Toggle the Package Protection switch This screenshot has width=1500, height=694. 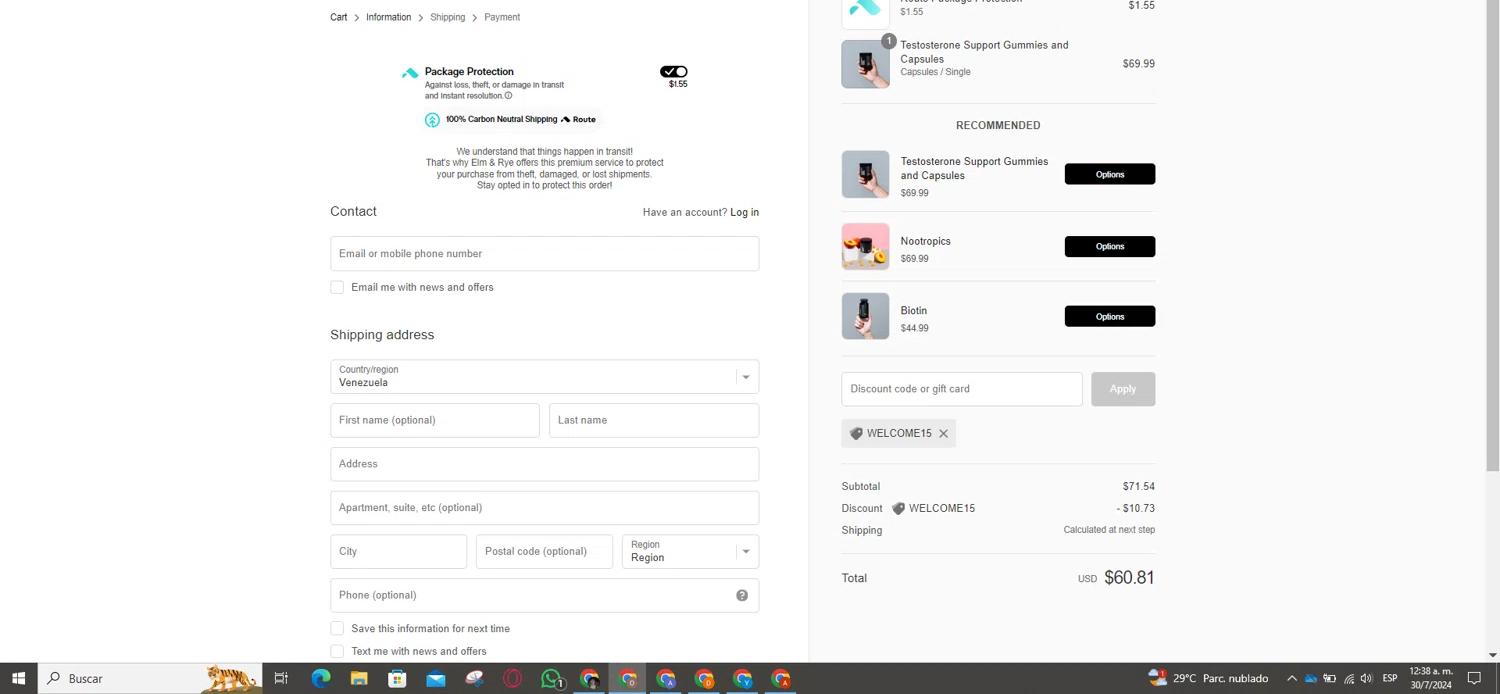coord(673,72)
